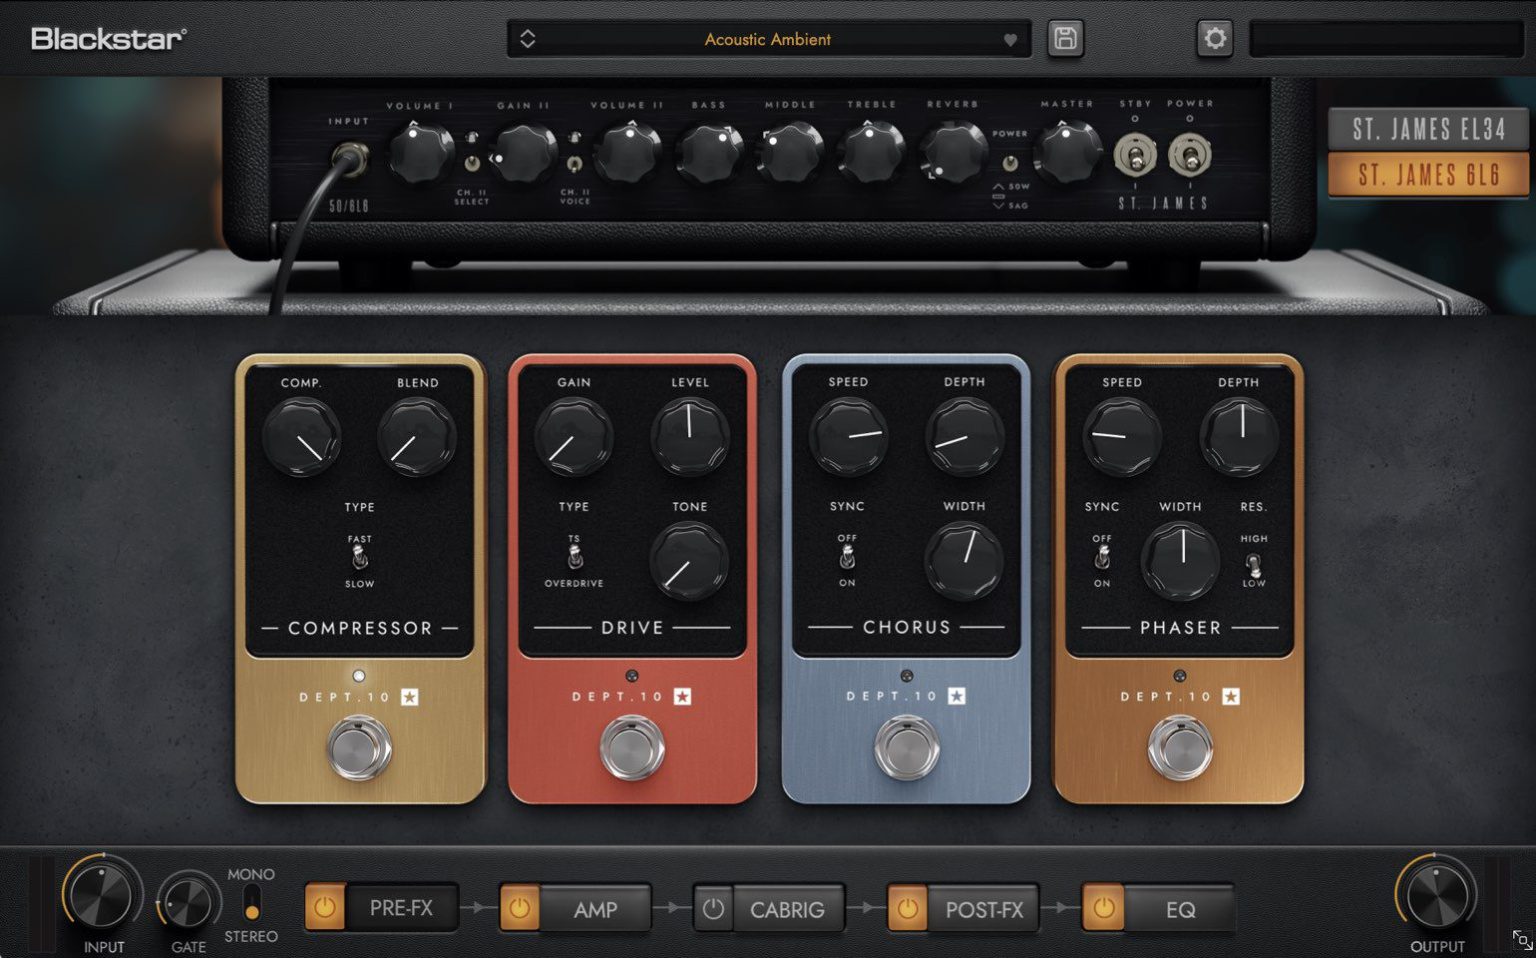Click the power icon on the PRE-FX module

[323, 909]
